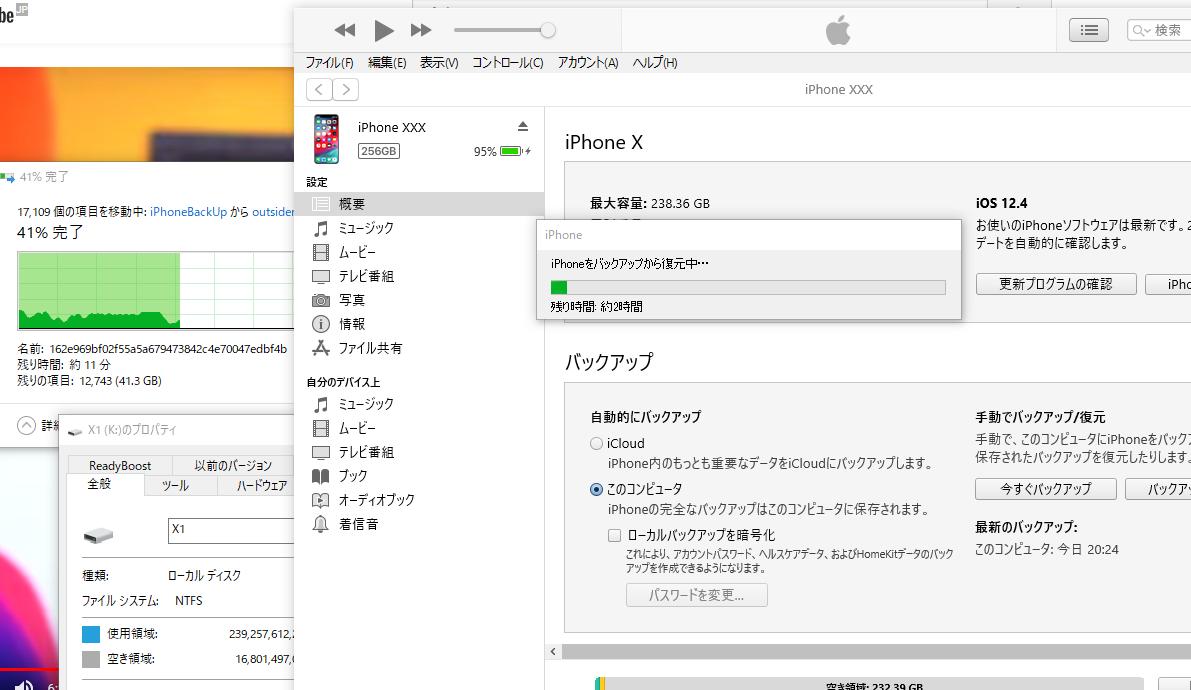Open the 編集(E) menu
Image resolution: width=1191 pixels, height=690 pixels.
coord(387,63)
